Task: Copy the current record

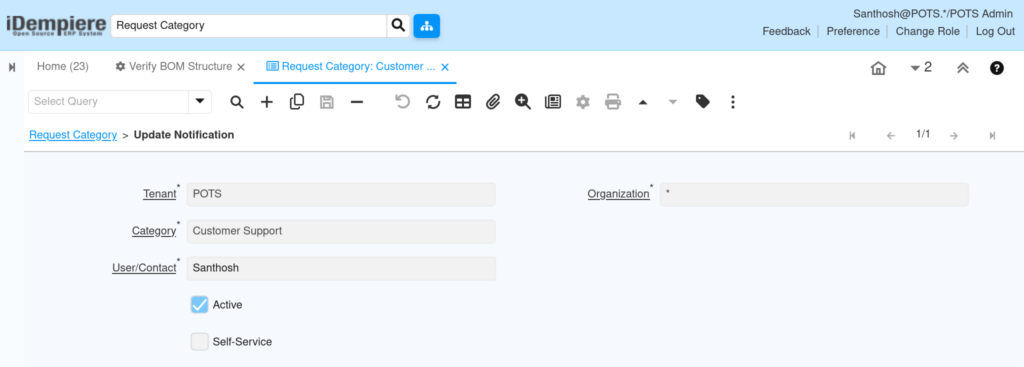Action: coord(296,102)
